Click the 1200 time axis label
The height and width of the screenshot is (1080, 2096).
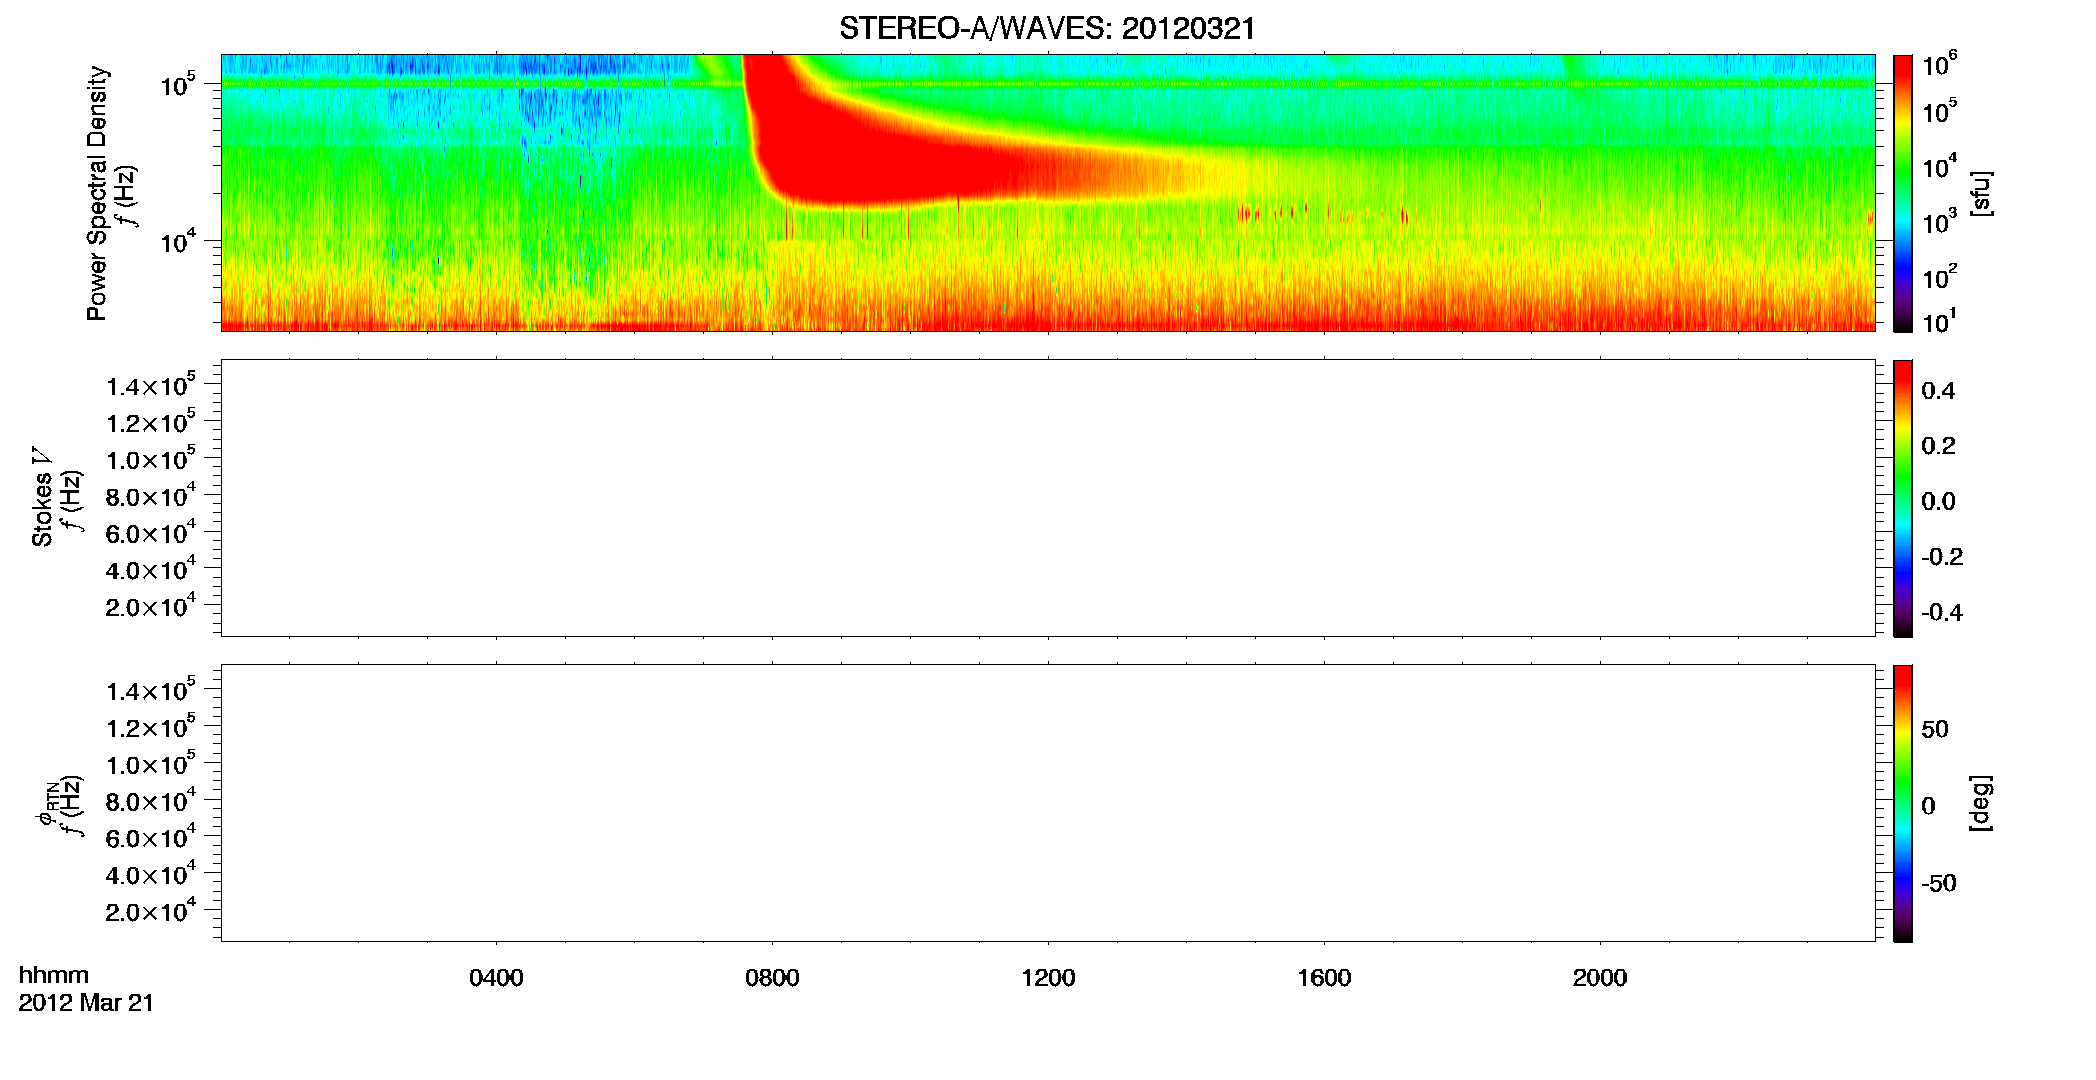tap(1048, 978)
